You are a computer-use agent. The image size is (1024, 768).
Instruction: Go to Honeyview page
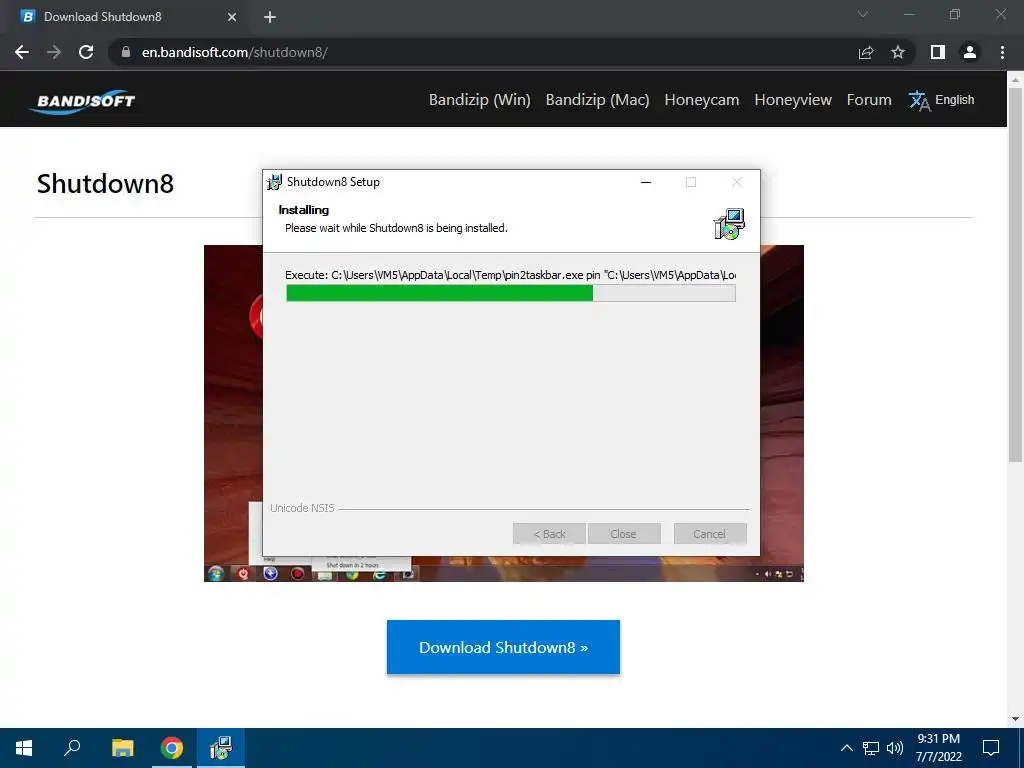793,100
